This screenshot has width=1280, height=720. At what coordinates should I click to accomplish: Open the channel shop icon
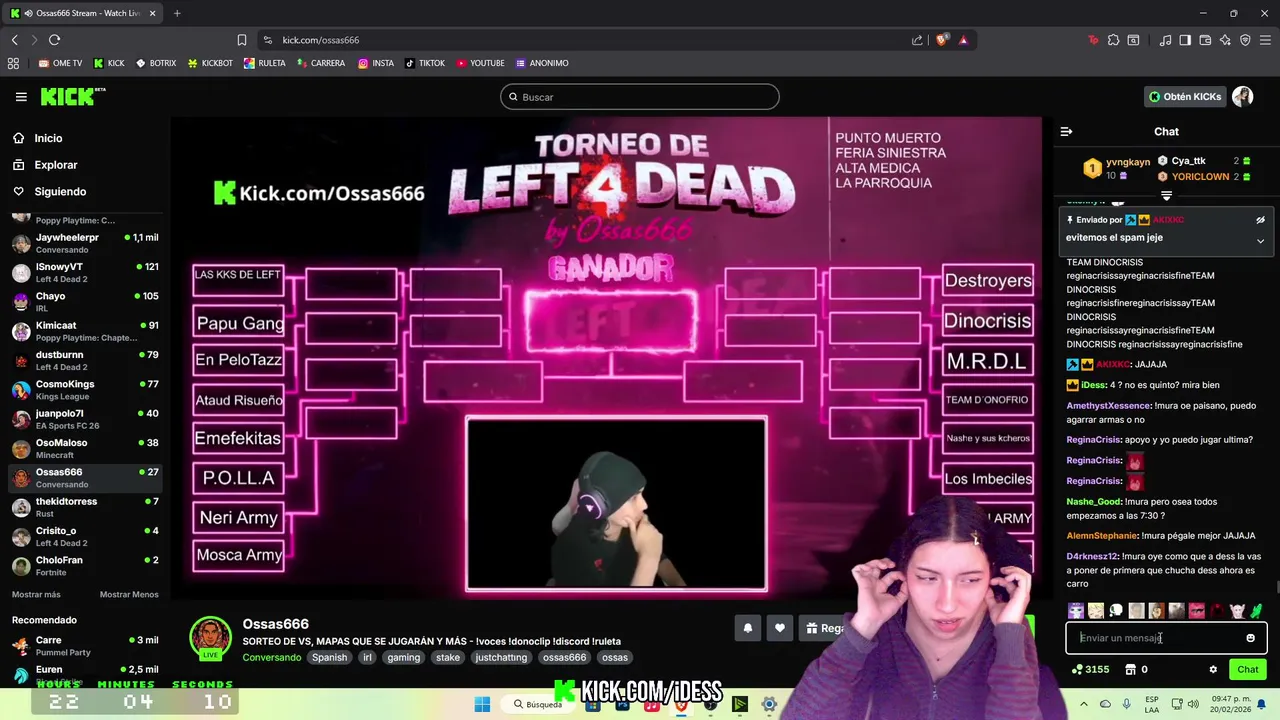(1130, 670)
